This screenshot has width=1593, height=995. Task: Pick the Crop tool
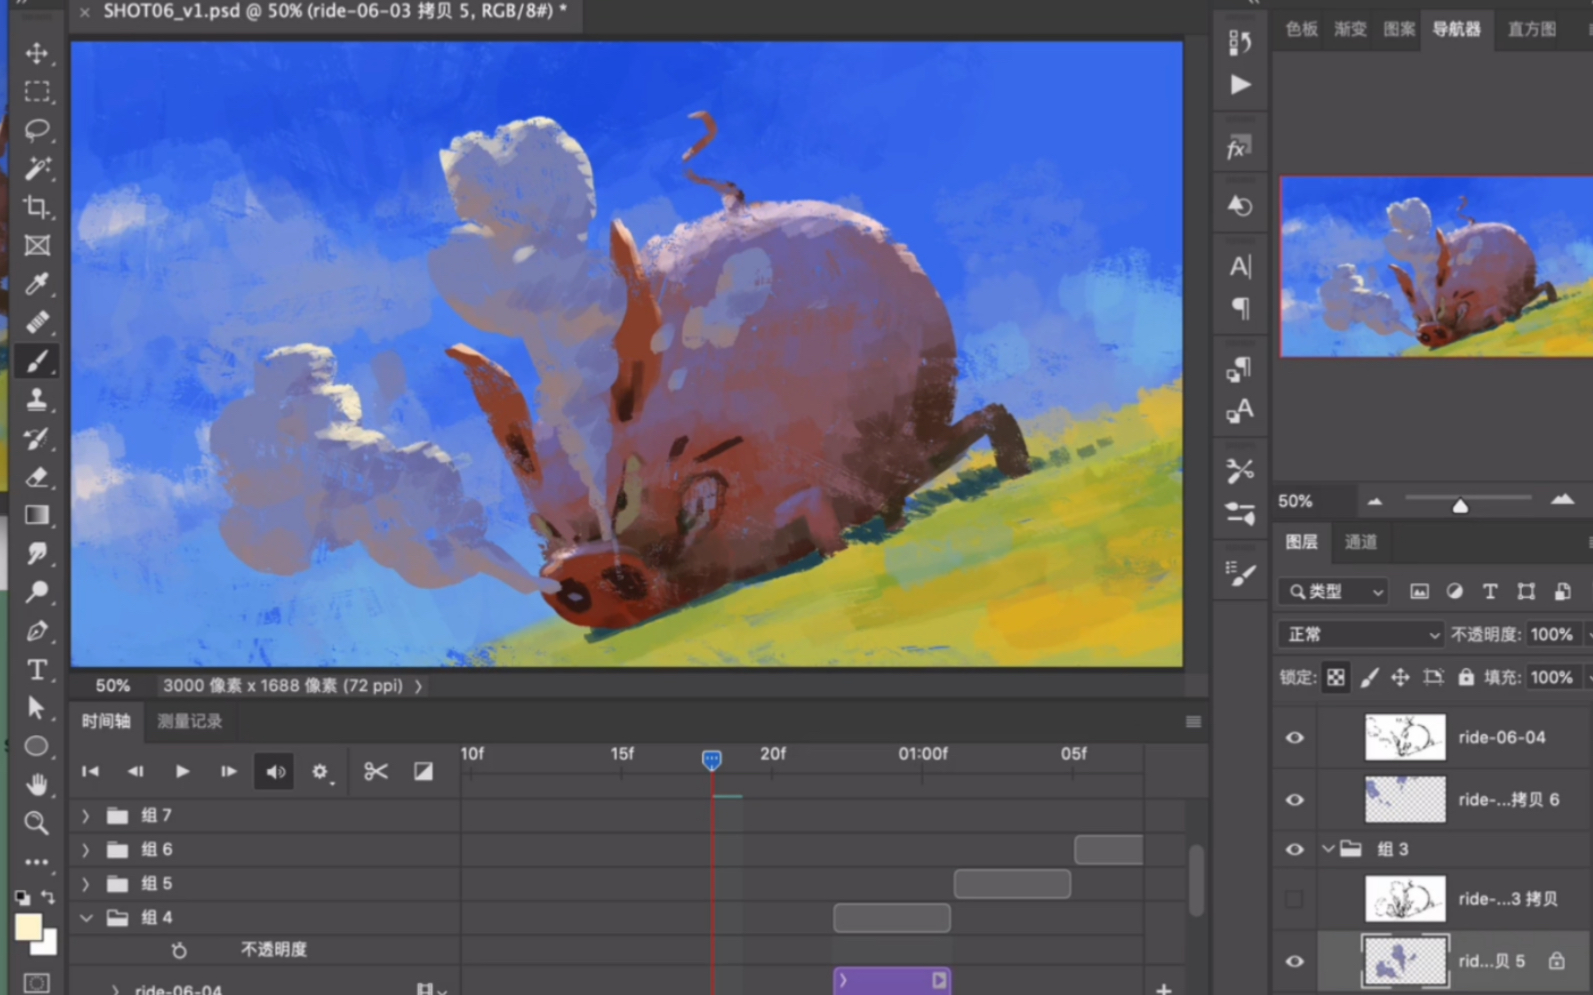pos(37,207)
